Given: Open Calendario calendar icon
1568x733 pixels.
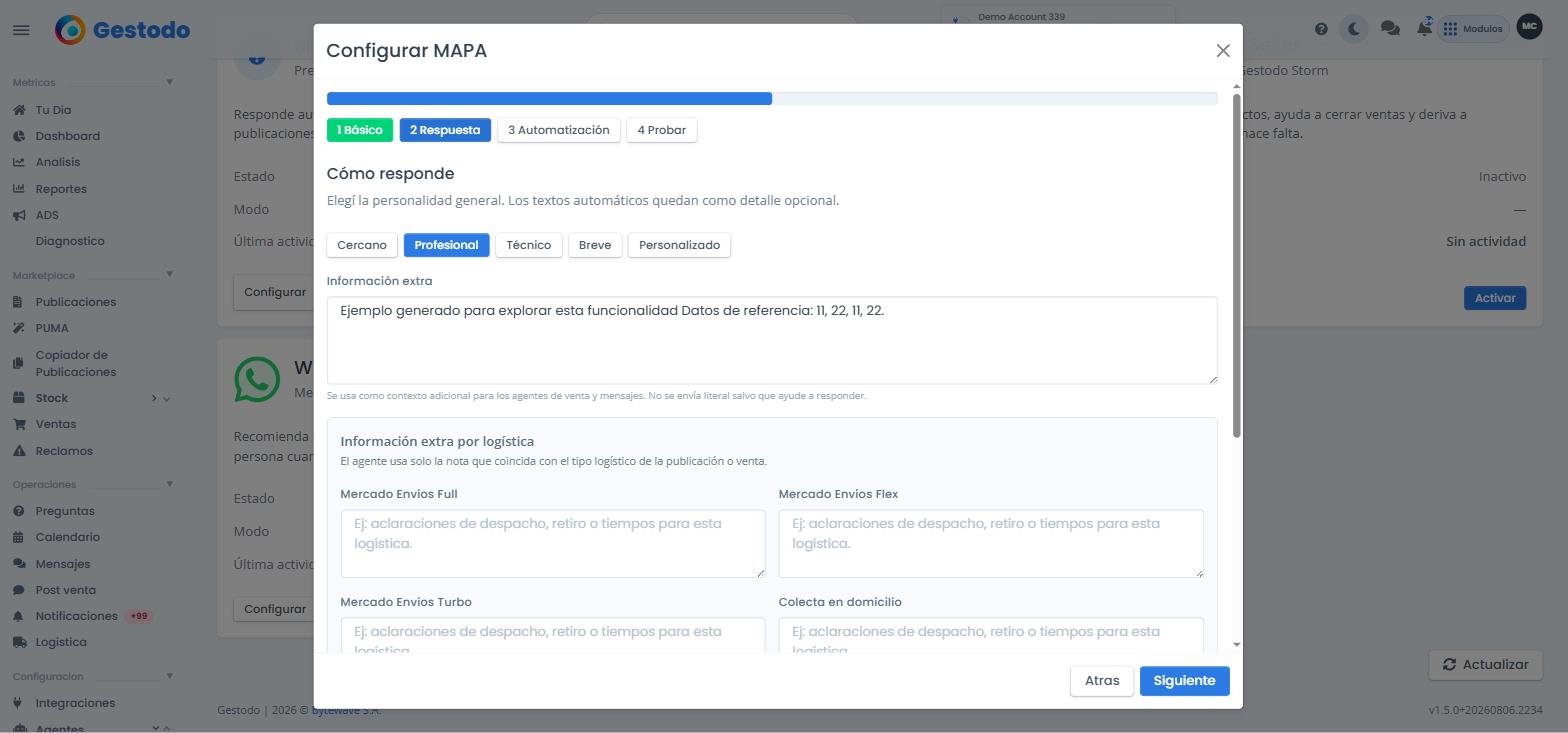Looking at the screenshot, I should 19,537.
